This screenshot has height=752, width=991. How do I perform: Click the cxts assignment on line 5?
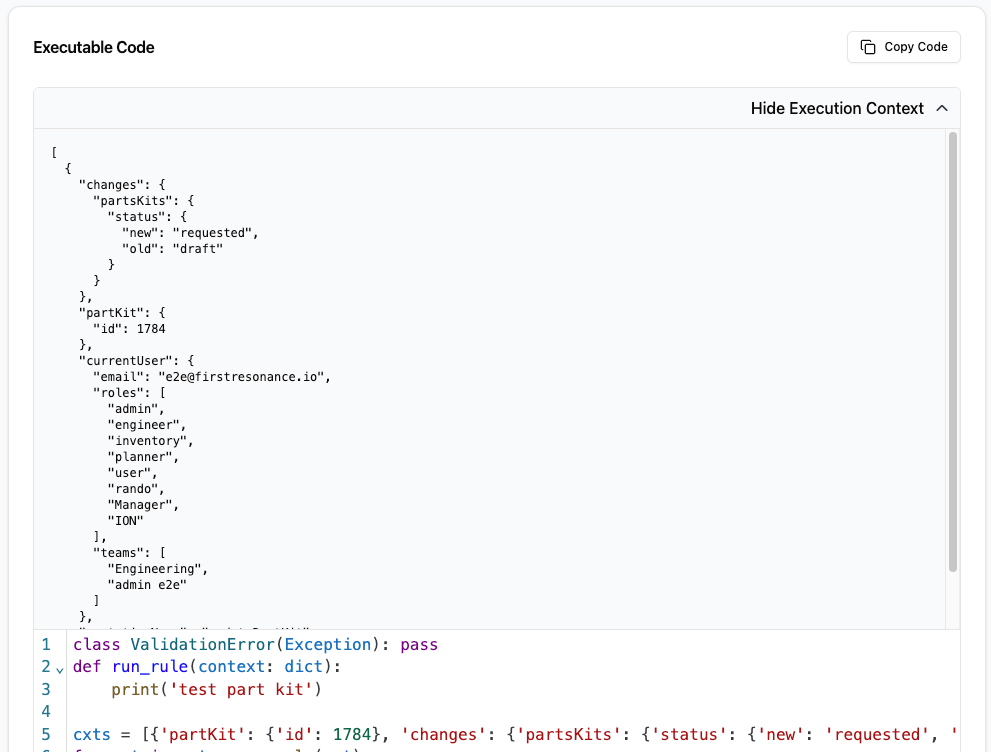click(x=514, y=734)
